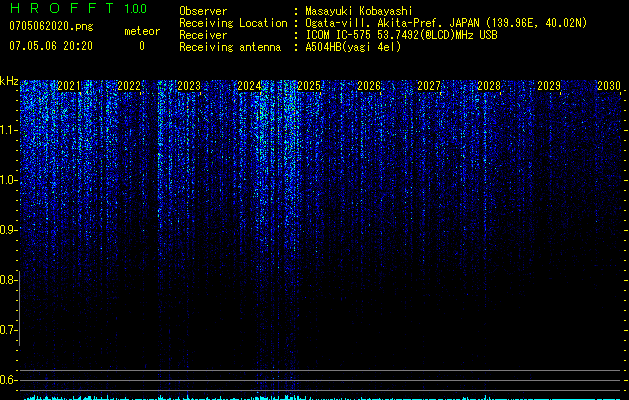Click the meteor count value 0
629x400 pixels.
[142, 46]
